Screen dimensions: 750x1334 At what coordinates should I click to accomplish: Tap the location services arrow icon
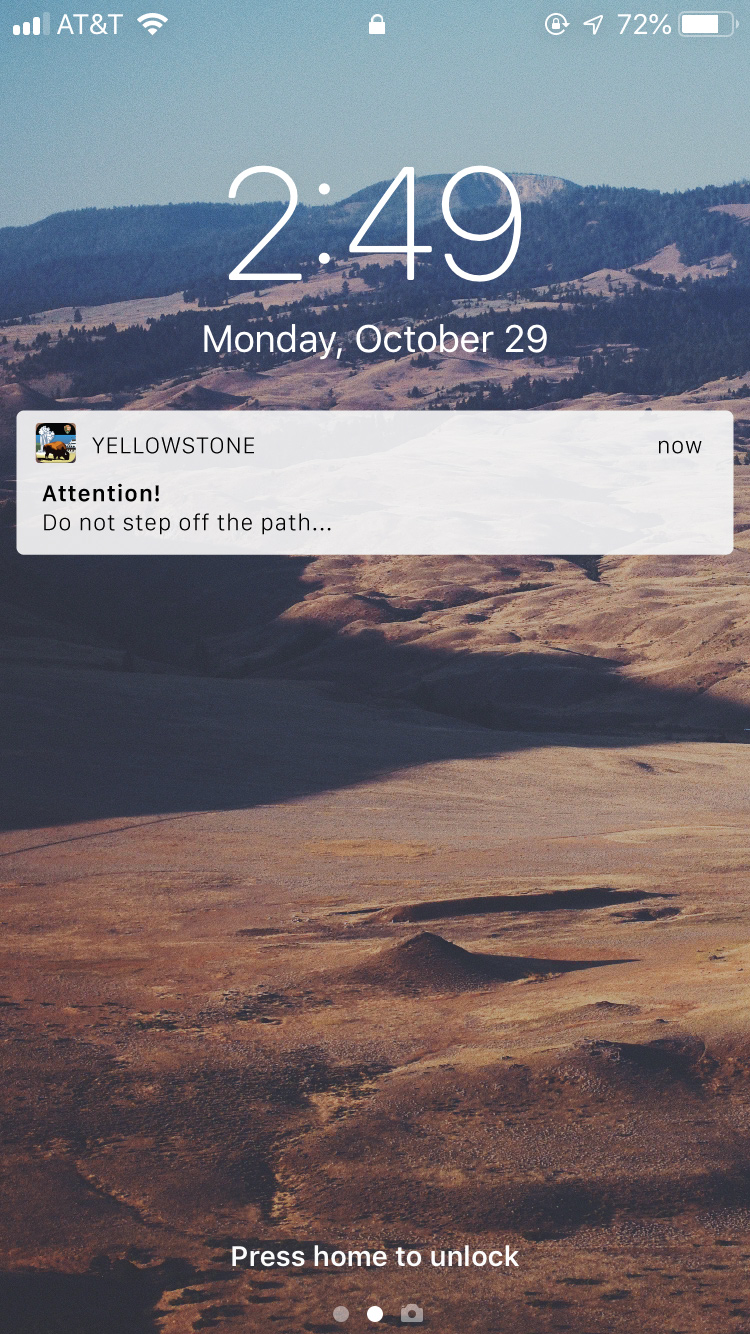coord(594,25)
